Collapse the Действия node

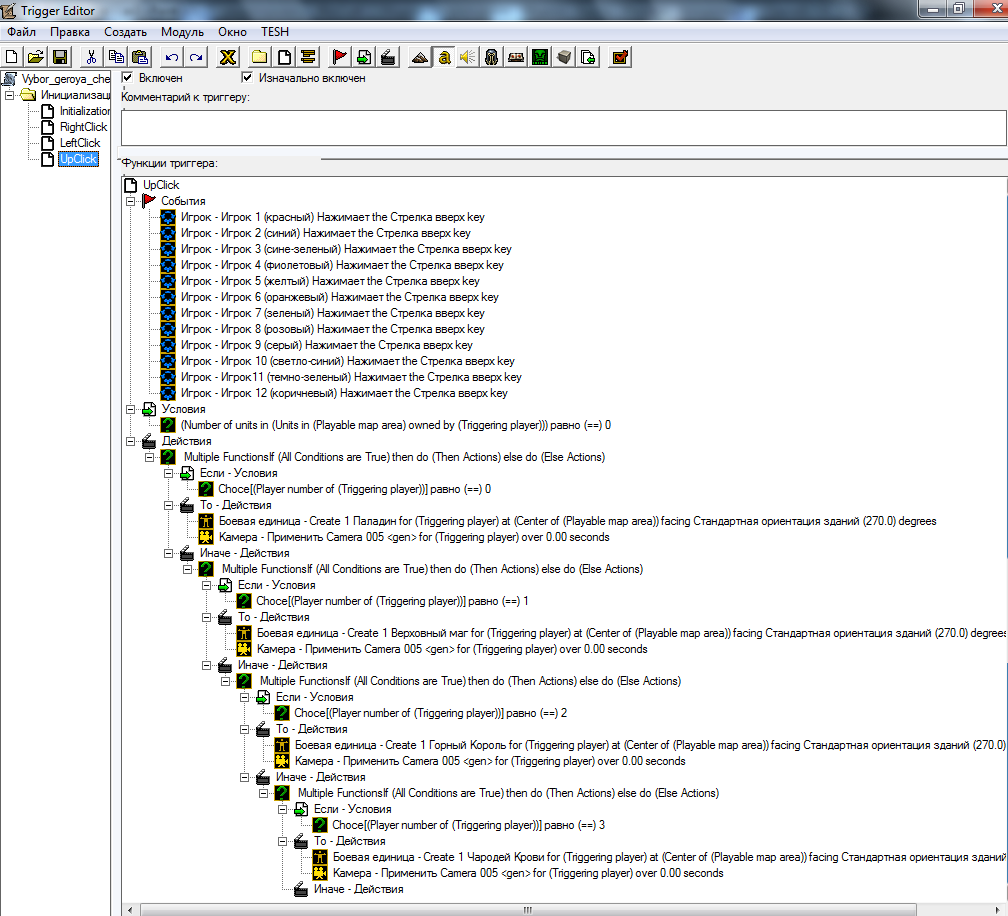(130, 442)
